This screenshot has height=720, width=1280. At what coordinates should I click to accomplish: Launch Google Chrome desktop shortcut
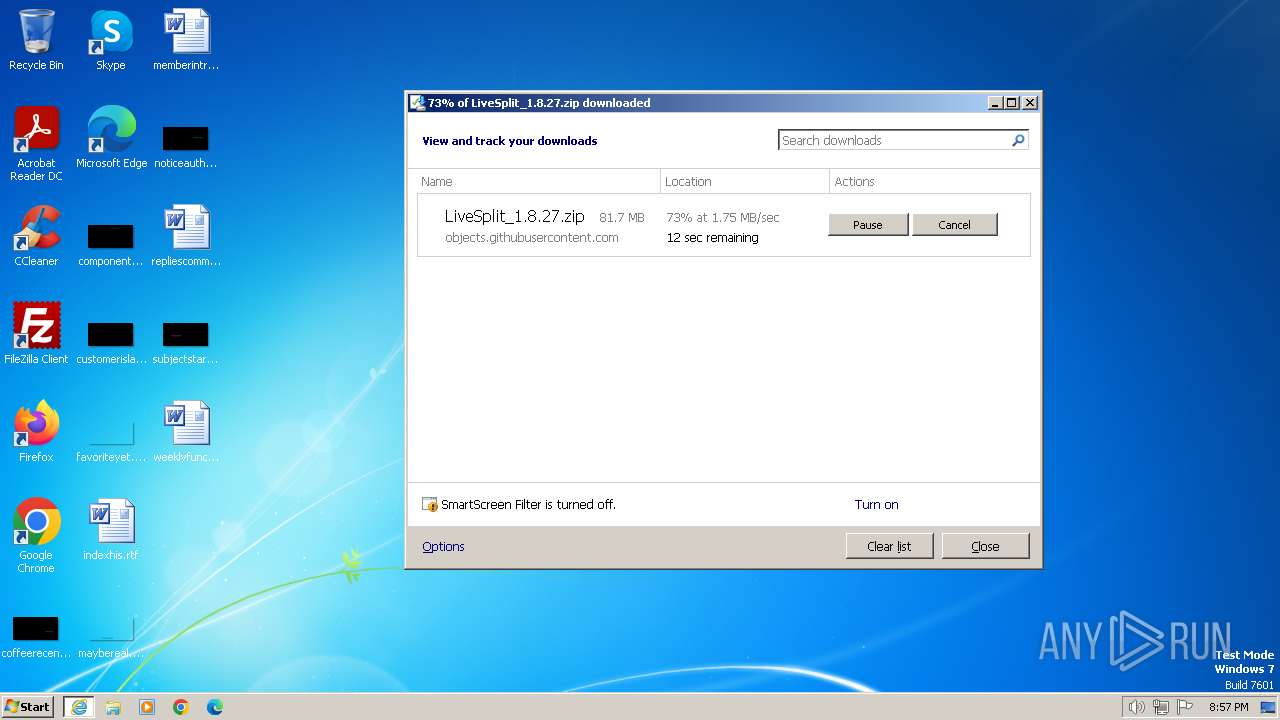click(x=36, y=536)
